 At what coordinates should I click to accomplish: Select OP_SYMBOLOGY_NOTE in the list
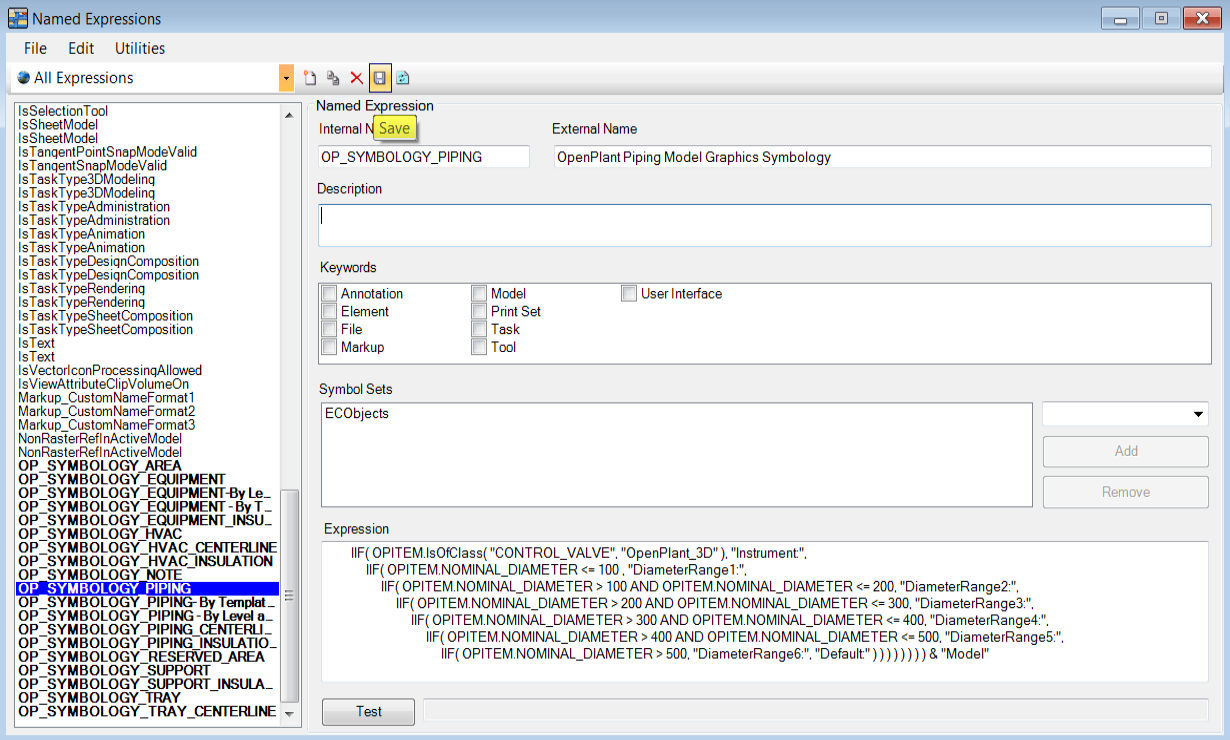(100, 575)
